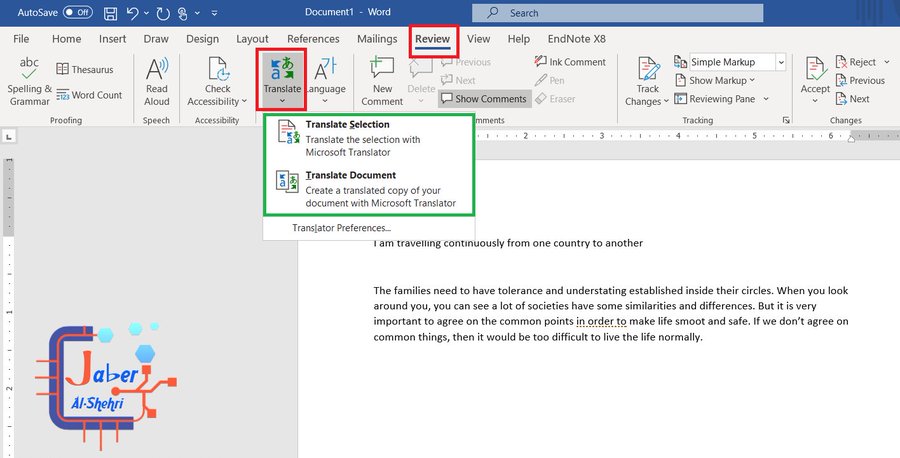Open Reviewing Pane dropdown arrow

click(766, 99)
